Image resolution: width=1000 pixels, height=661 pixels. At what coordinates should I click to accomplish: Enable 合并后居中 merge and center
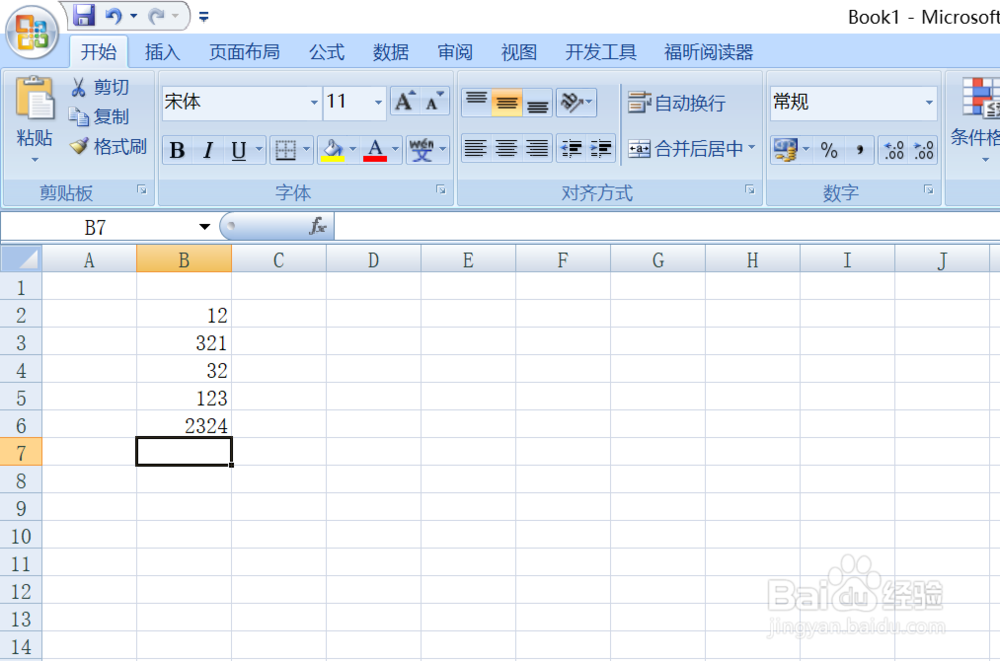[690, 149]
